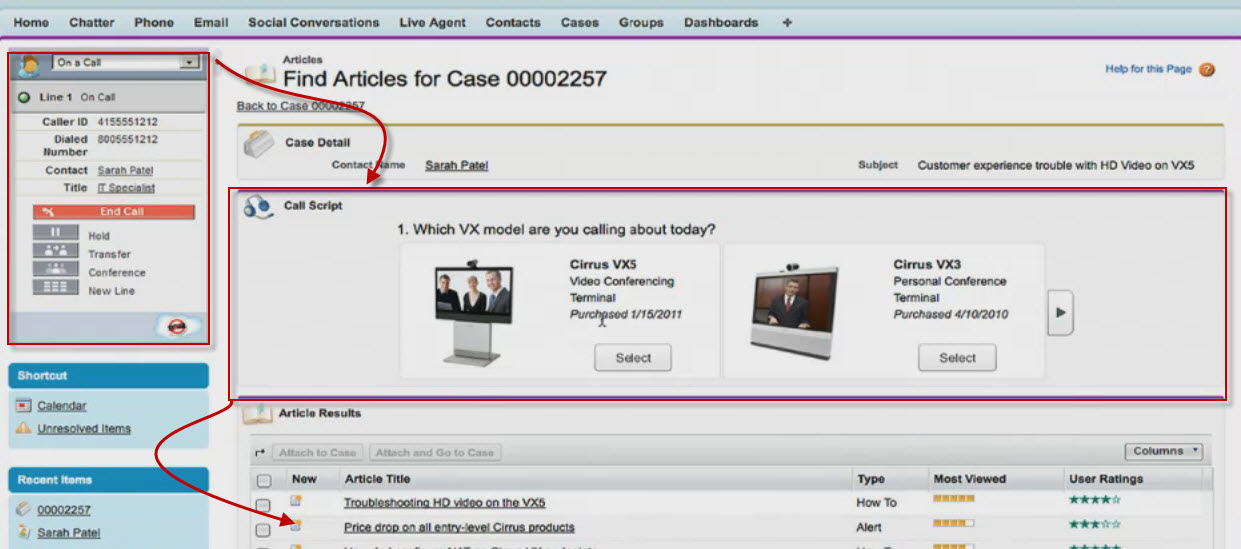This screenshot has width=1241, height=549.
Task: Click the Attach to Case button
Action: tap(317, 452)
